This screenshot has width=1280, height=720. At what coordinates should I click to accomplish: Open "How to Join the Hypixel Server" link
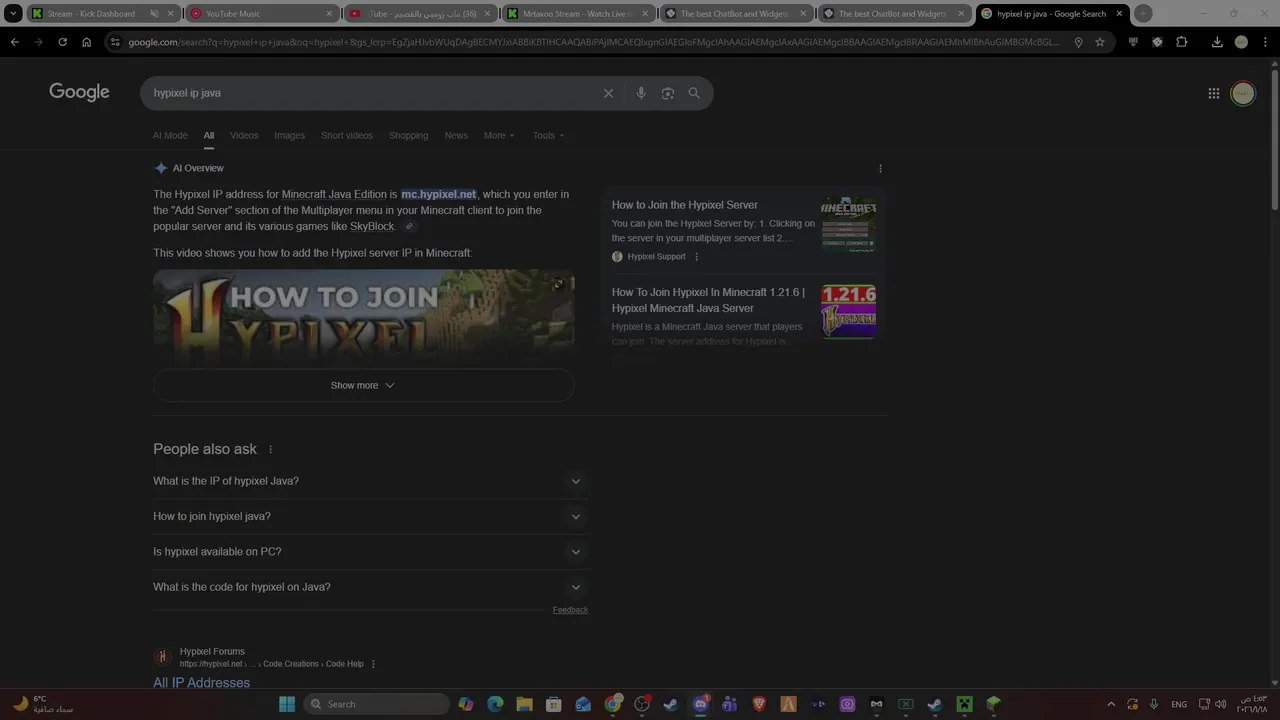(685, 205)
